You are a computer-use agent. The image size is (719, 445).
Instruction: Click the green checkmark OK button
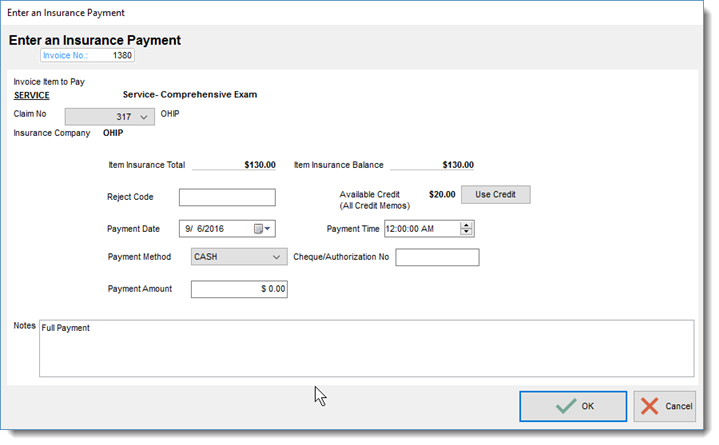coord(573,406)
